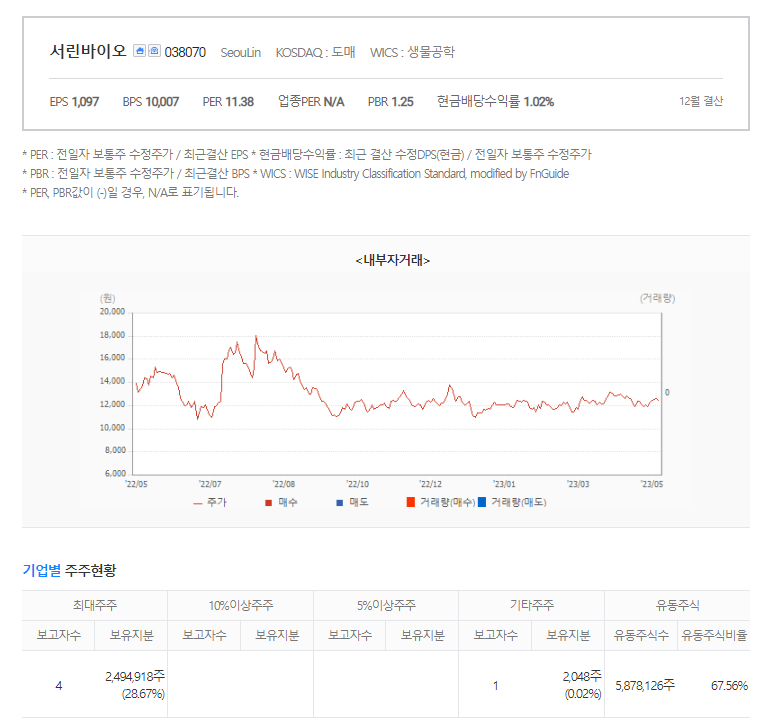Click the SeouLin English name
This screenshot has width=765, height=720.
point(241,53)
